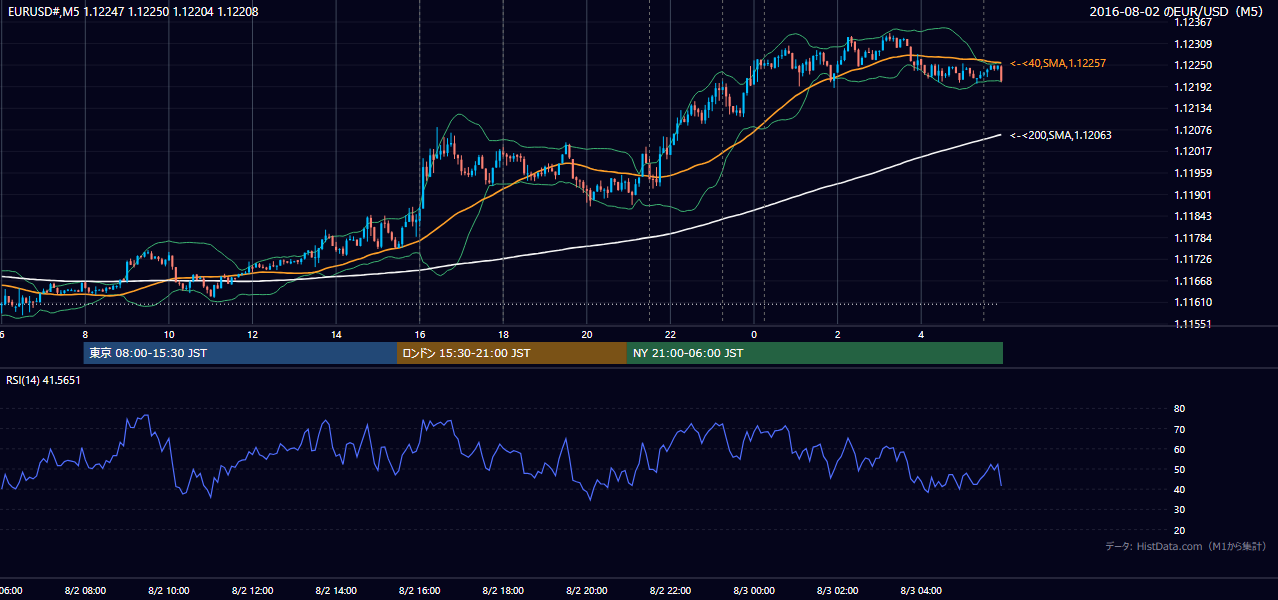Screen dimensions: 1278x600
Task: Click hour tick 18 under price chart
Action: (503, 334)
